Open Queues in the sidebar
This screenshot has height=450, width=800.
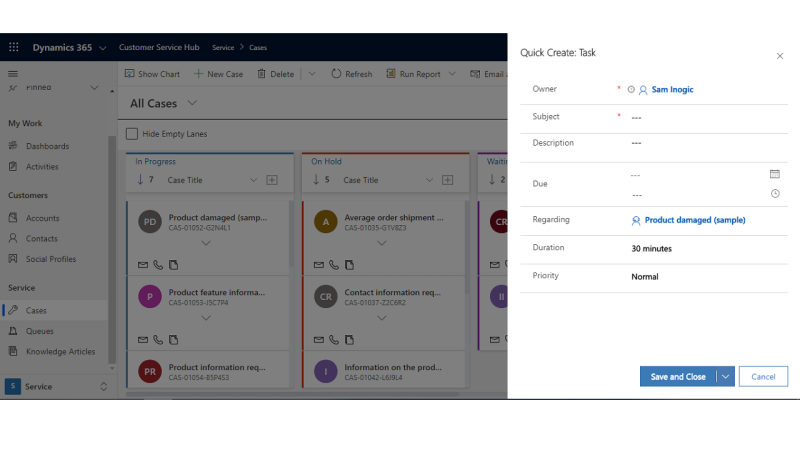40,331
